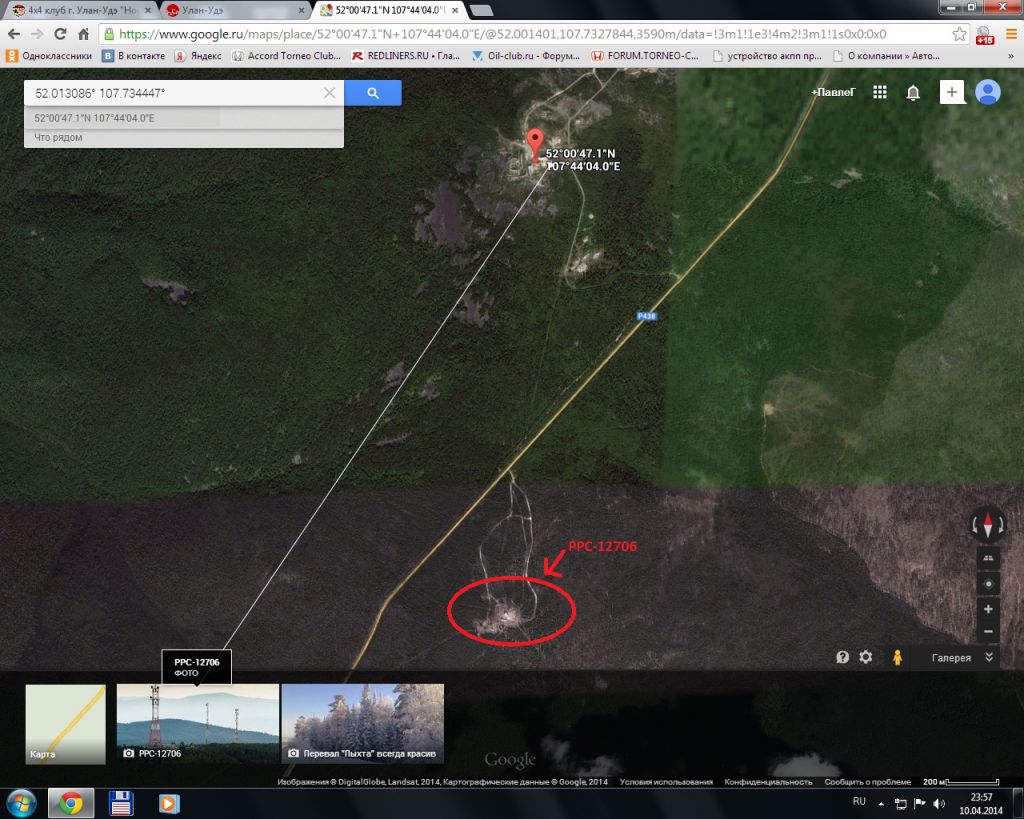Open the map help icon
Screen dimensions: 1024x819
click(x=843, y=657)
